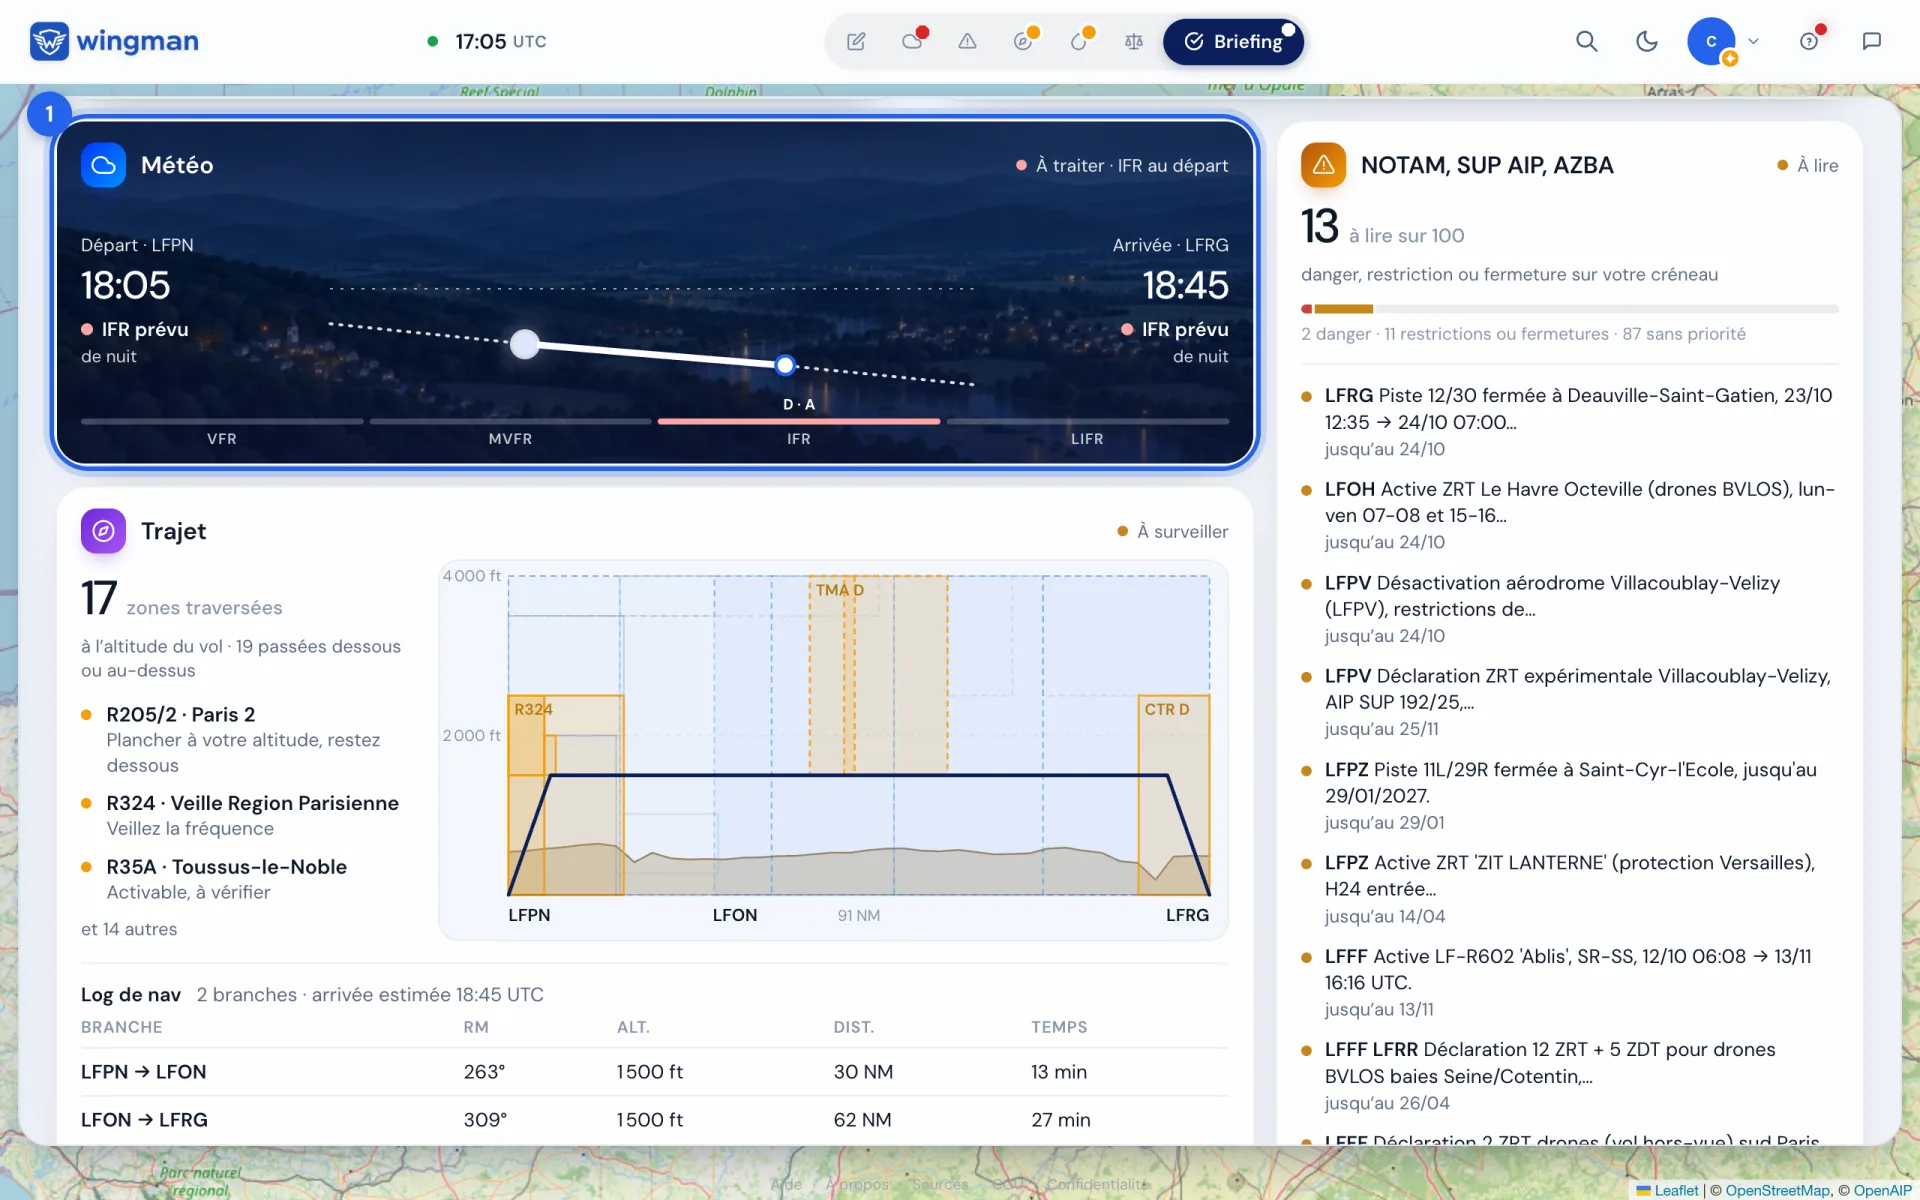Show the 'et 14 autres' zones
Image resolution: width=1920 pixels, height=1200 pixels.
pos(129,929)
